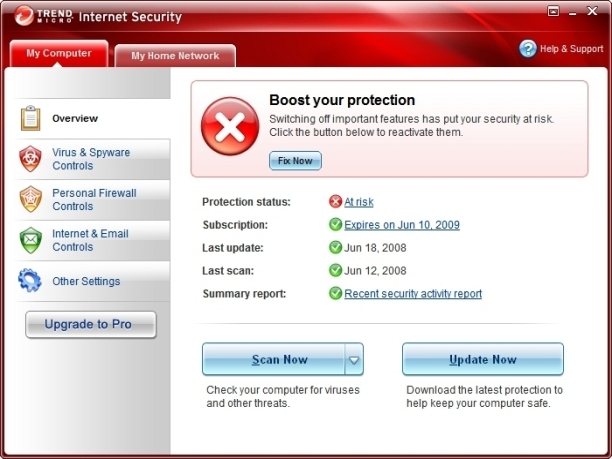Click the Personal Firewall orange shield icon
This screenshot has height=459, width=612.
coord(30,199)
